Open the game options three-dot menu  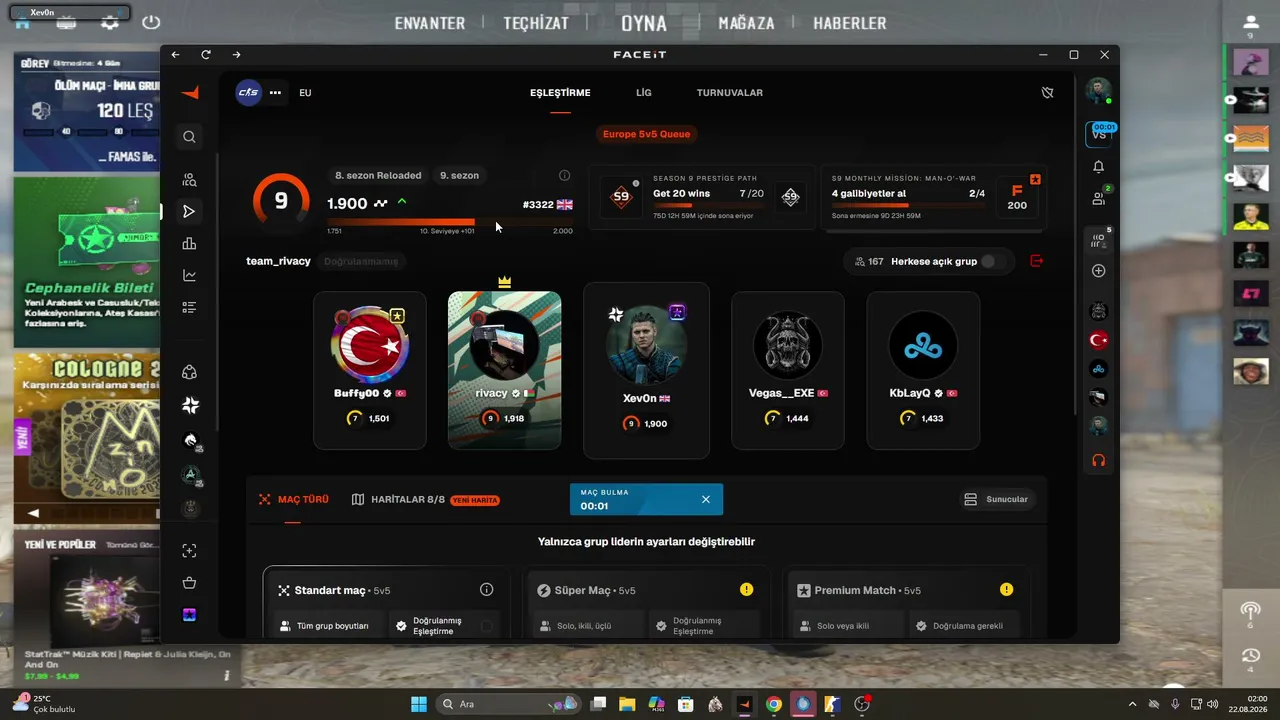(x=275, y=93)
